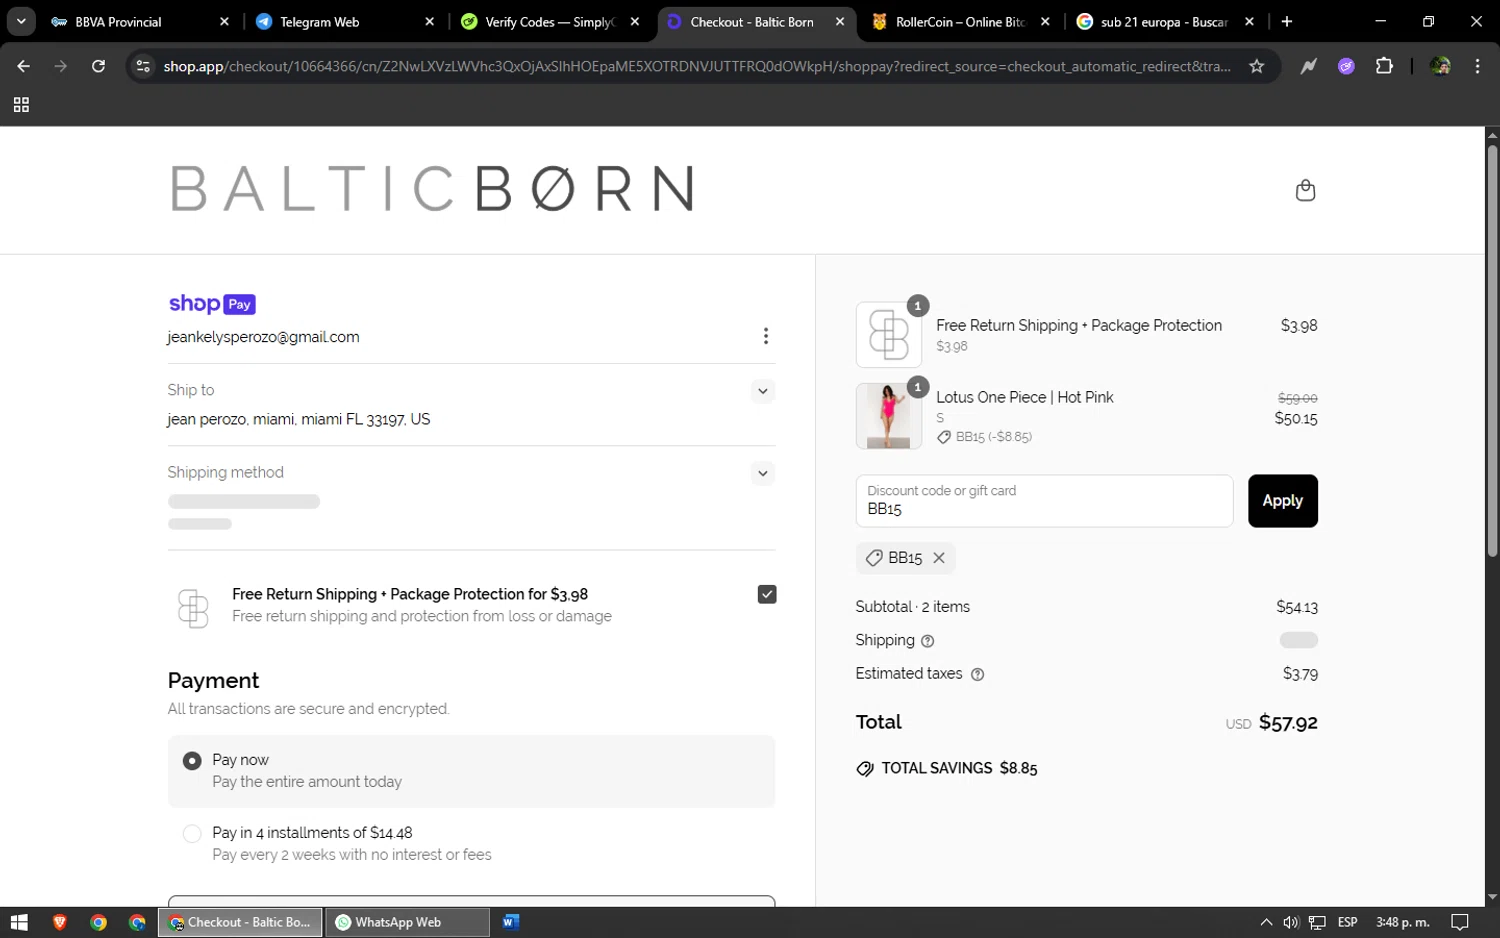Open a new browser tab
The height and width of the screenshot is (938, 1500).
pos(1287,22)
